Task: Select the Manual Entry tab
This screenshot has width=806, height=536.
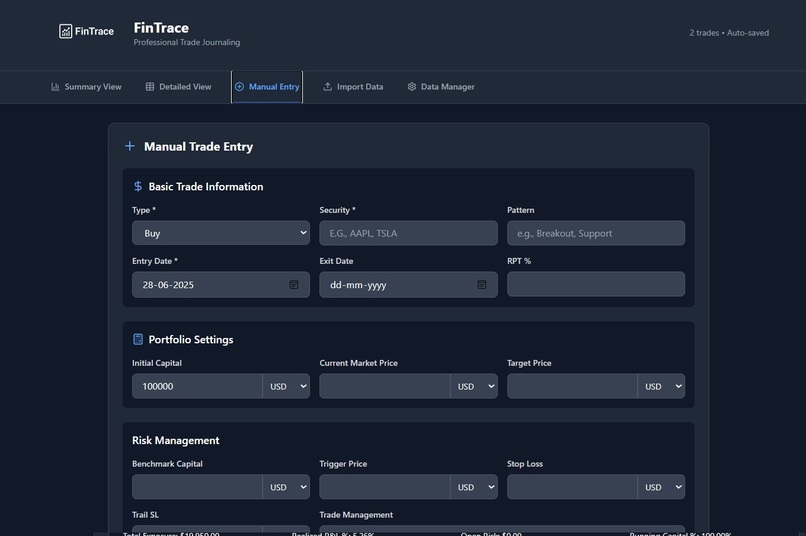Action: [267, 87]
